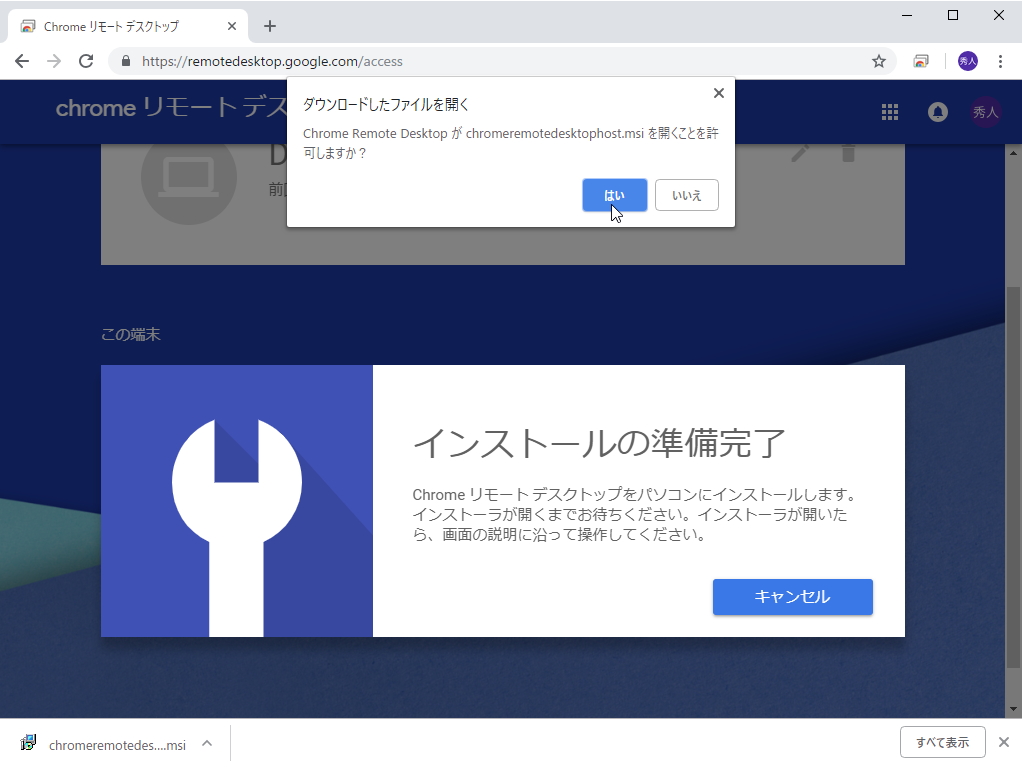Open the Google apps grid launcher
The width and height of the screenshot is (1022, 767).
(889, 112)
